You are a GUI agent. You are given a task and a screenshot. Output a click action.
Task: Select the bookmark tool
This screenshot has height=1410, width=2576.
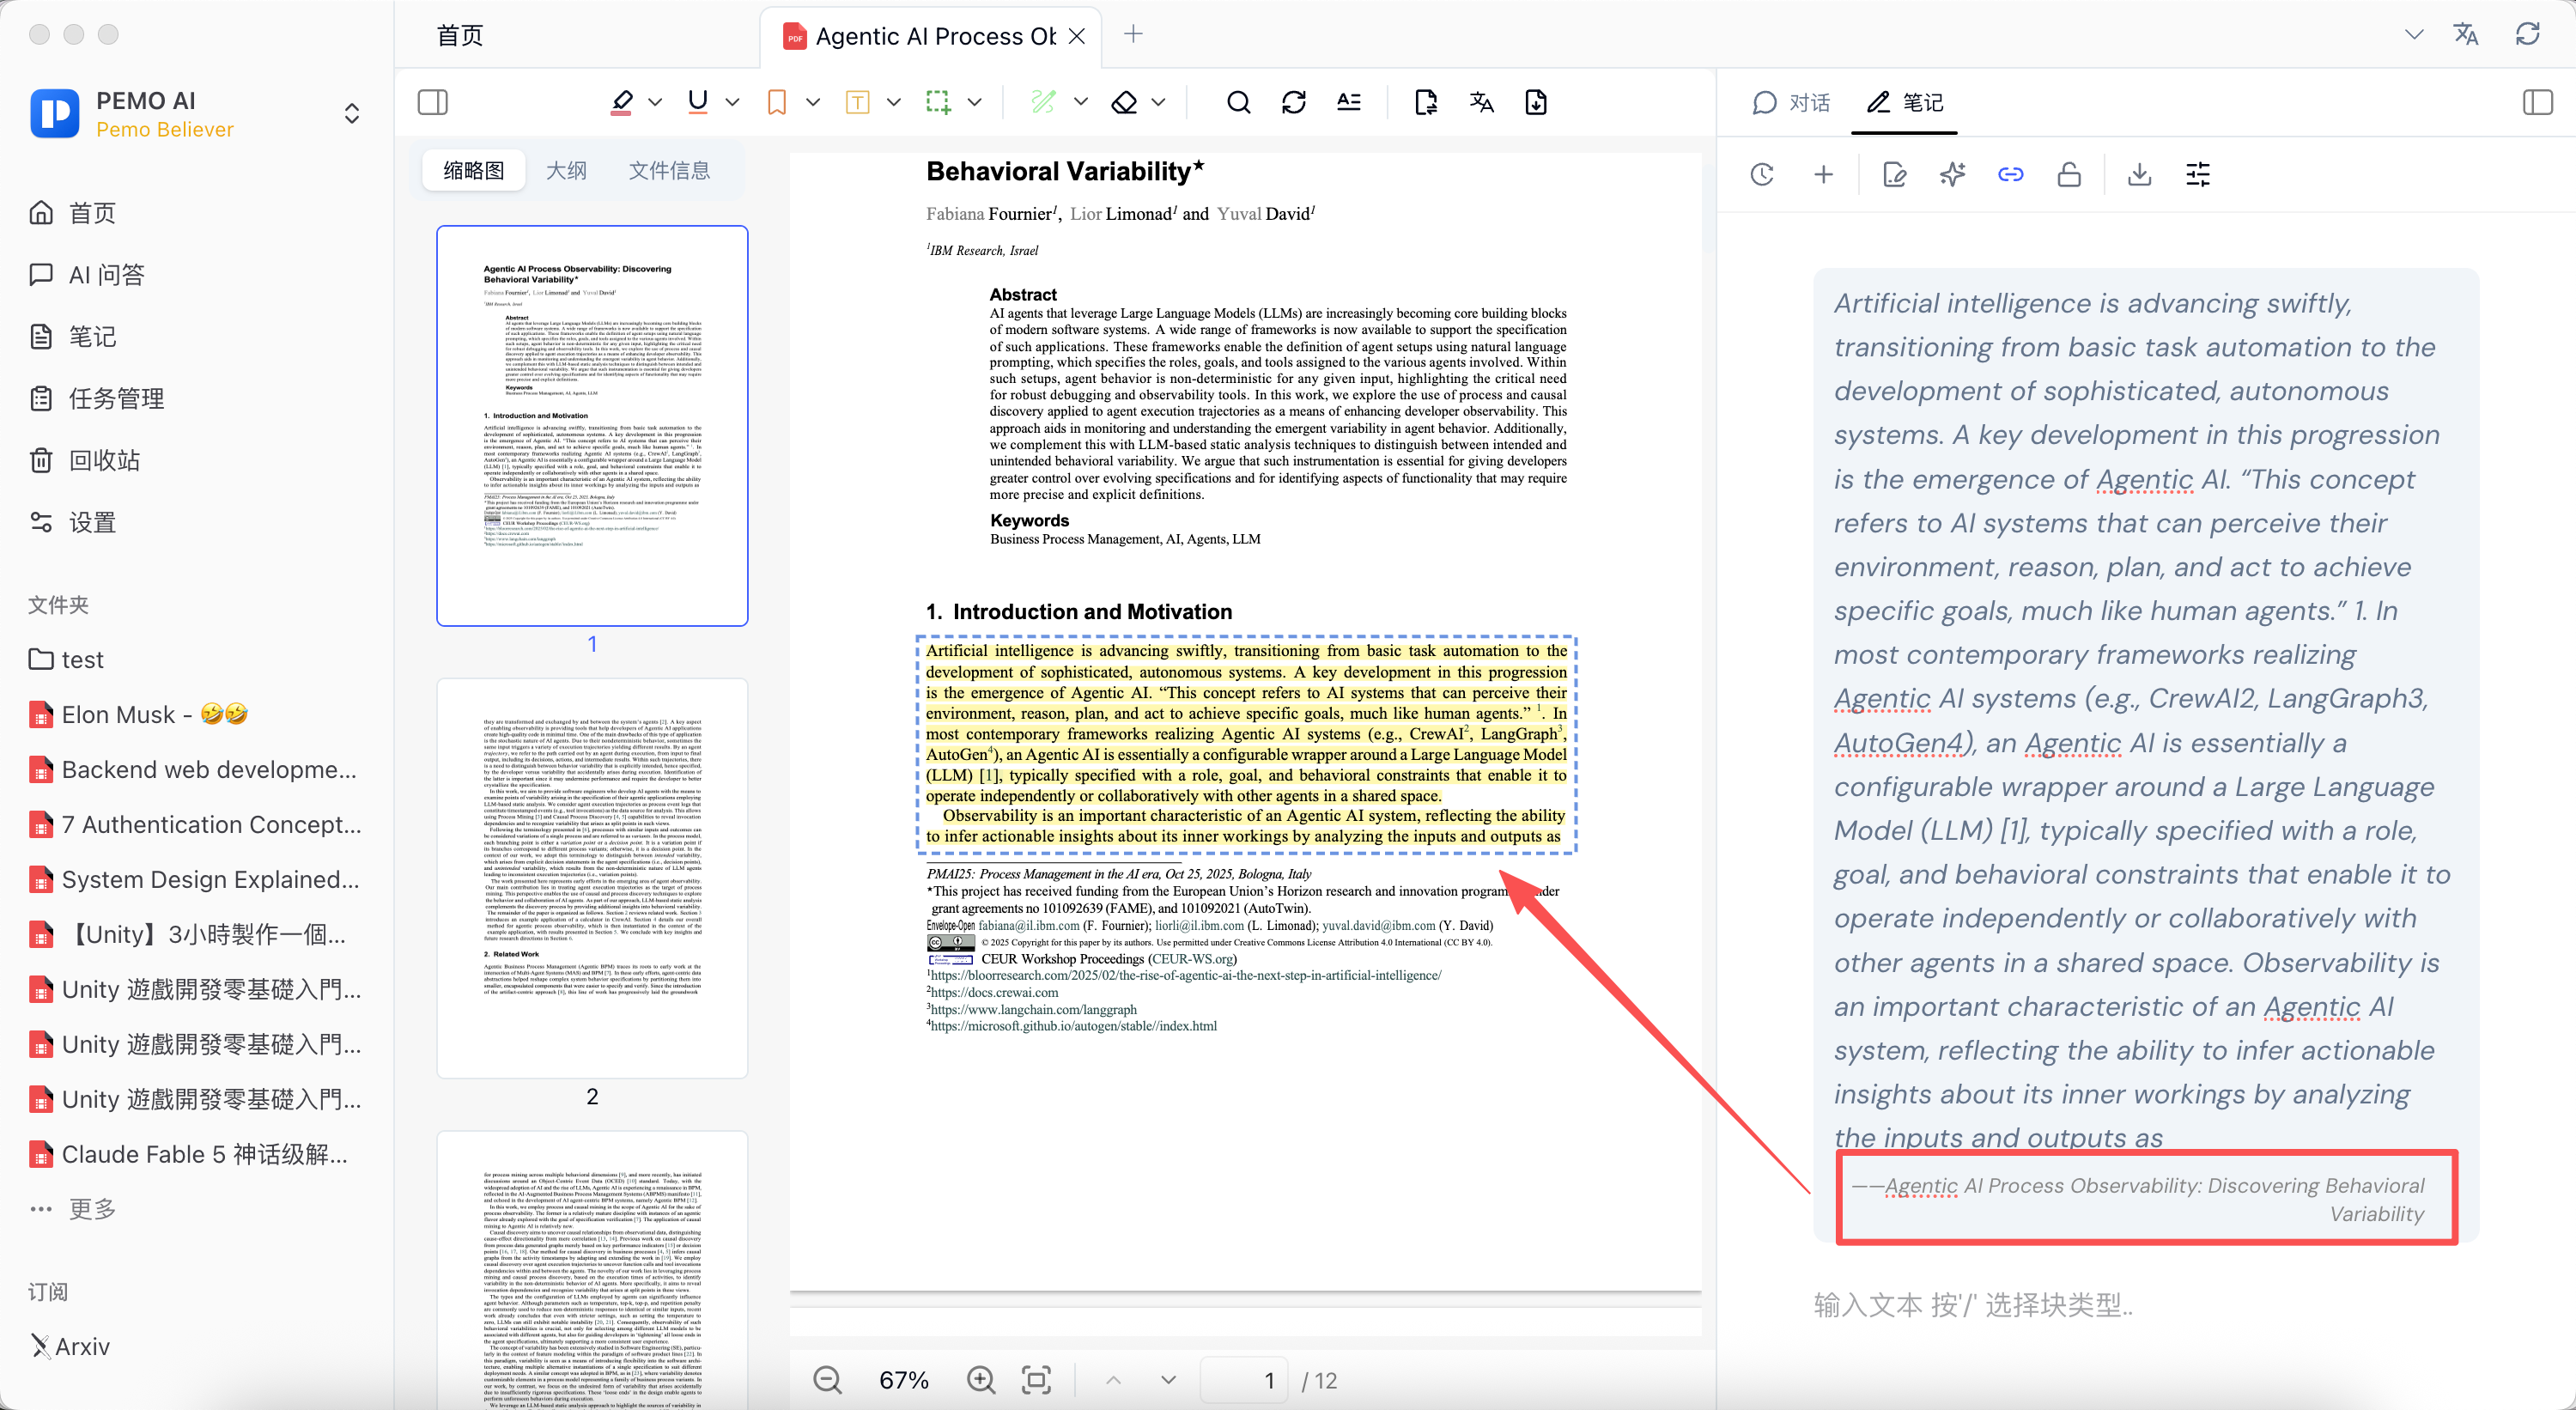777,102
